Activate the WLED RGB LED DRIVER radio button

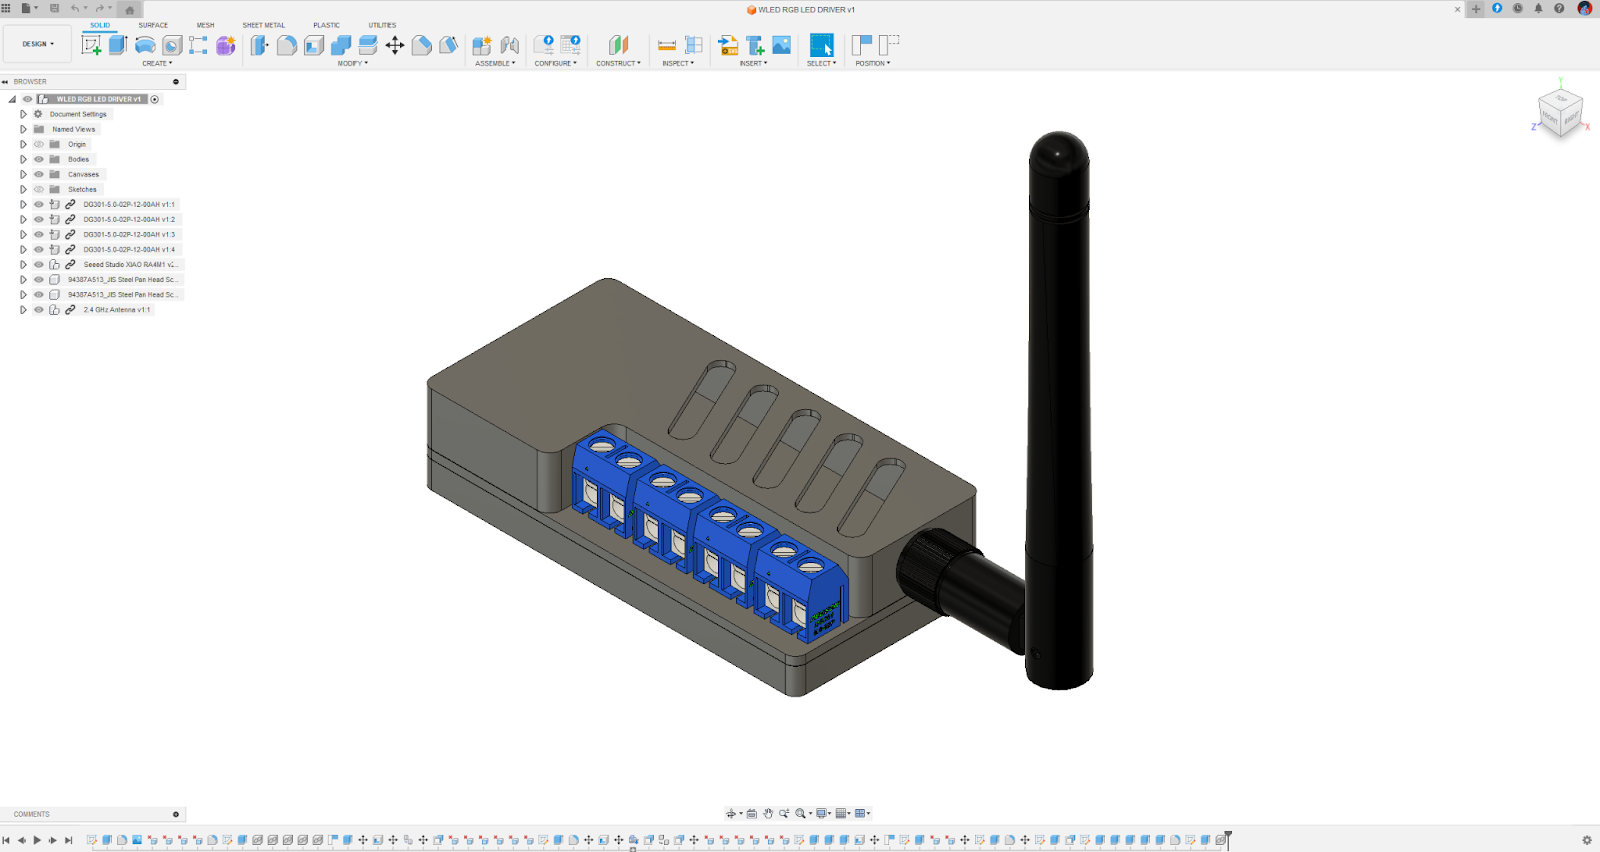click(155, 99)
